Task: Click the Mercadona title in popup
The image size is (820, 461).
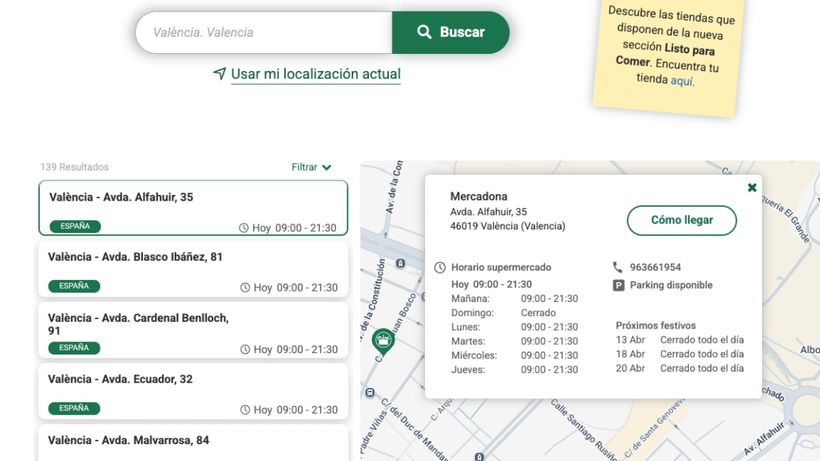Action: 479,197
